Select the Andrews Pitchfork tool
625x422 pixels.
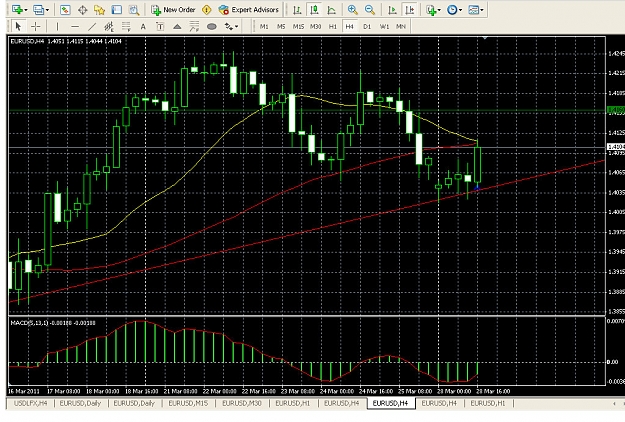tap(194, 27)
